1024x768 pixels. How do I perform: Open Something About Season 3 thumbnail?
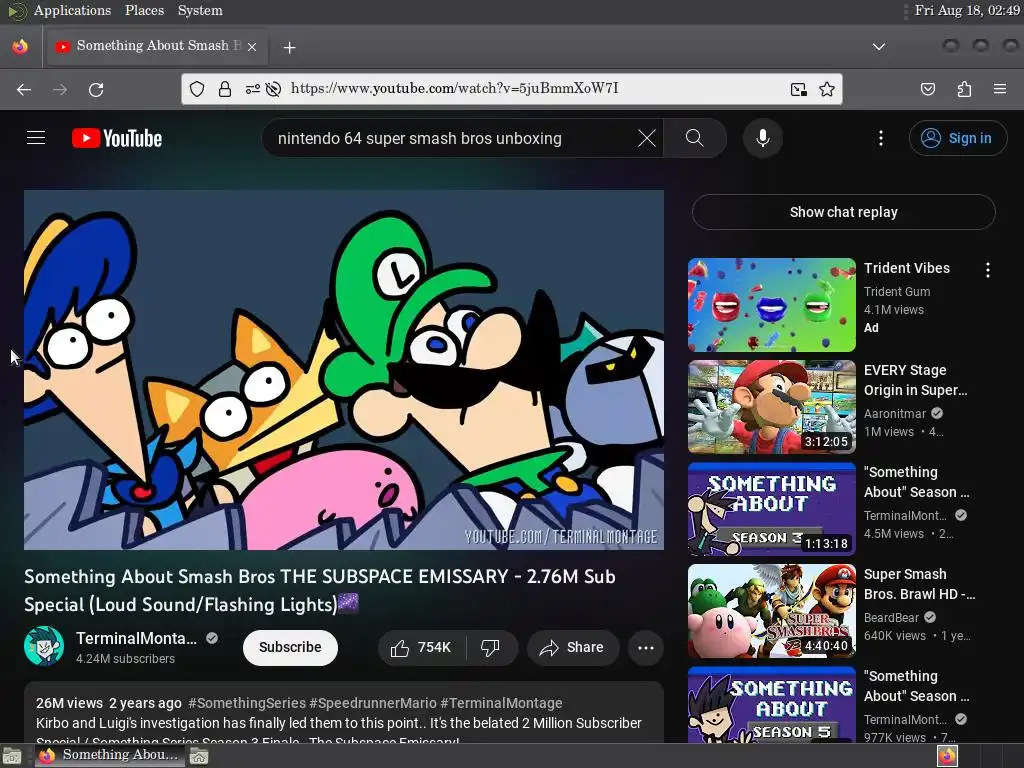(x=771, y=509)
